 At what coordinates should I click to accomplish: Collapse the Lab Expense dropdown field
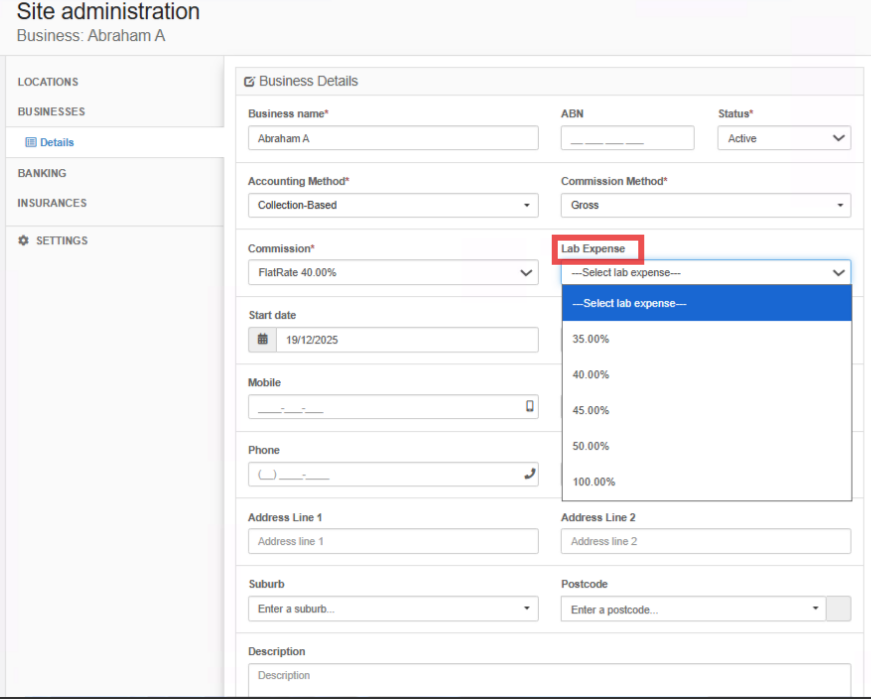(x=705, y=272)
